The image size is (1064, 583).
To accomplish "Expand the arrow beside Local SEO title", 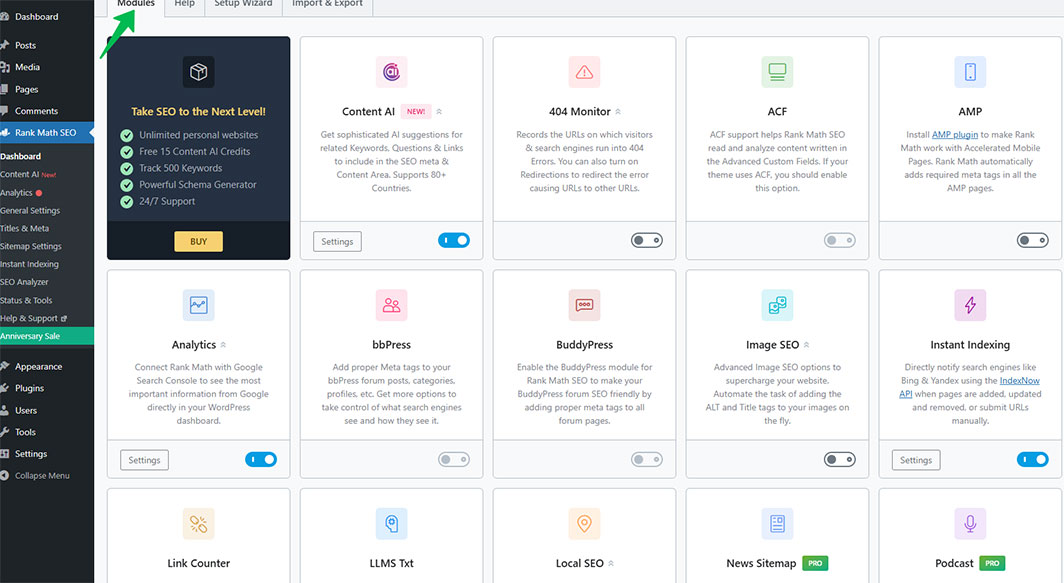I will pyautogui.click(x=611, y=564).
